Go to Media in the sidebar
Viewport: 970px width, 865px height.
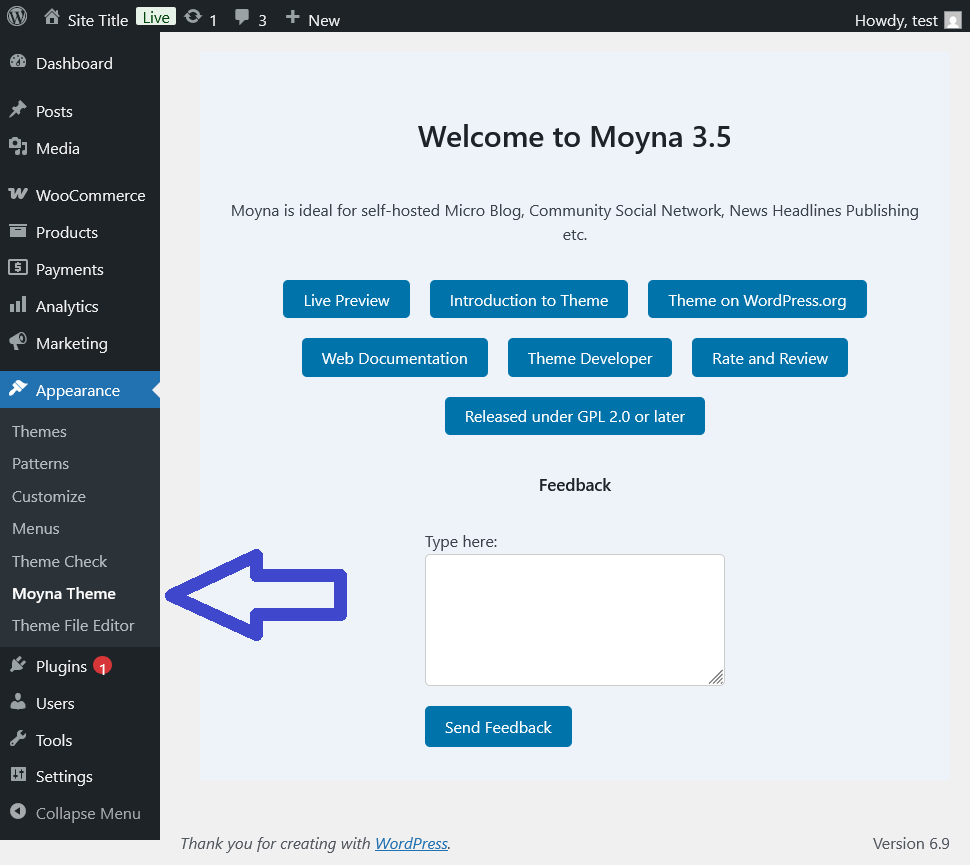click(x=80, y=148)
